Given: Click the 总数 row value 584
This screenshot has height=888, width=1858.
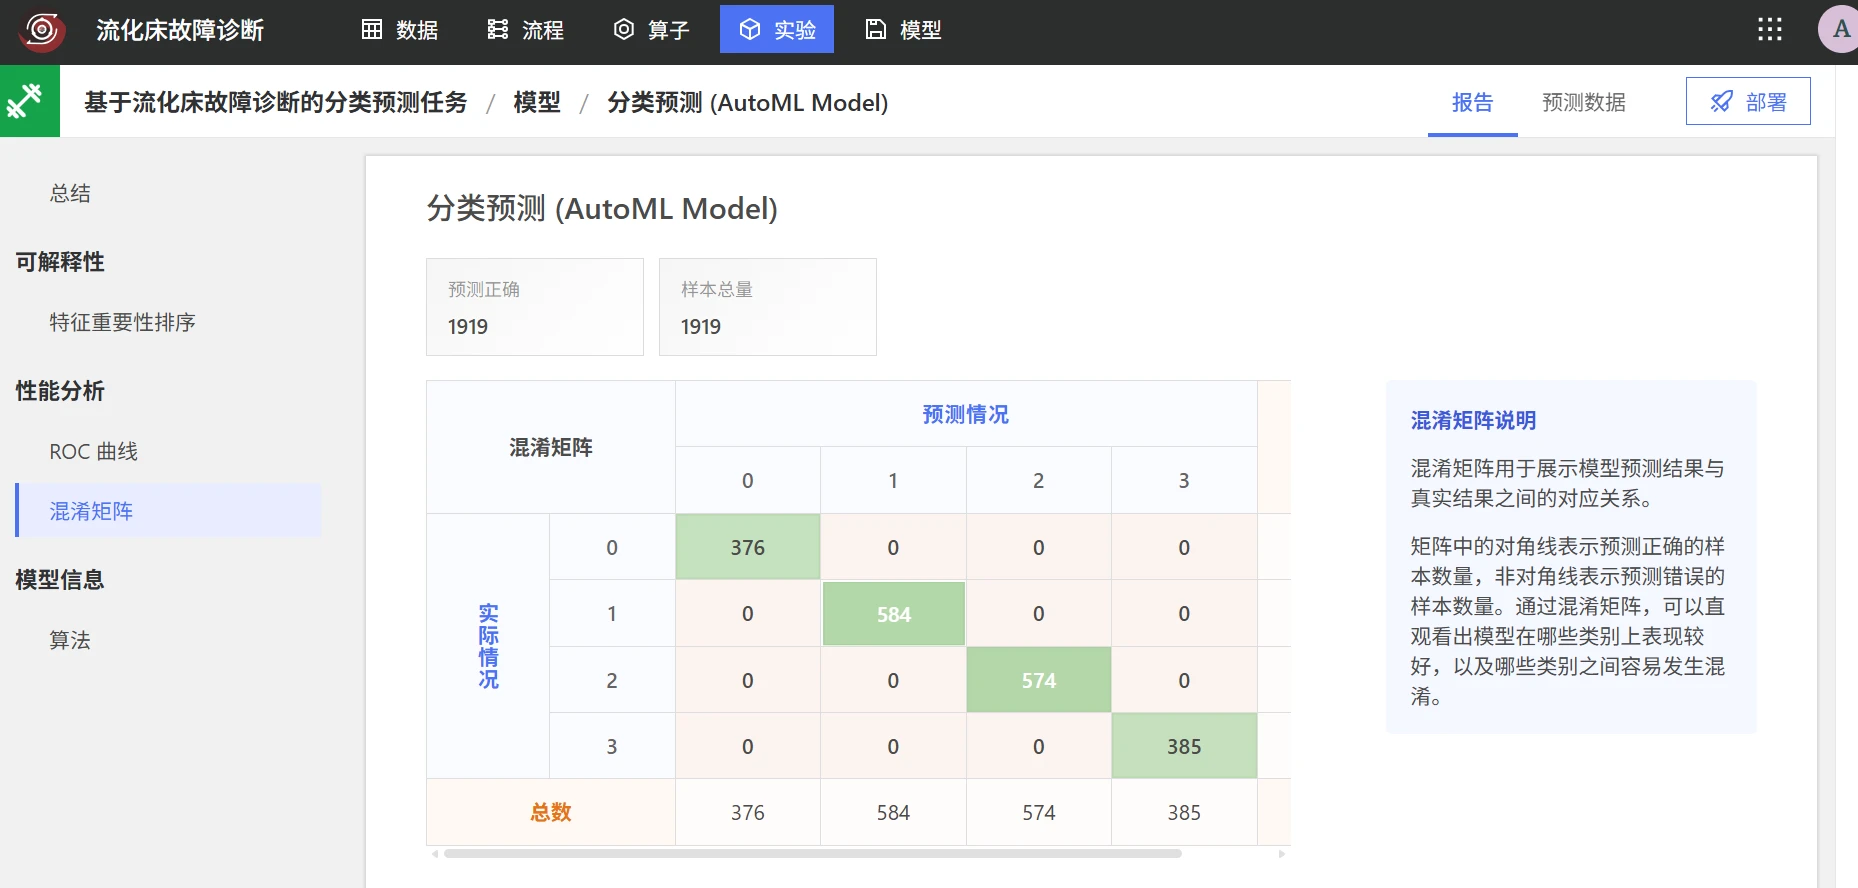Looking at the screenshot, I should tap(894, 812).
